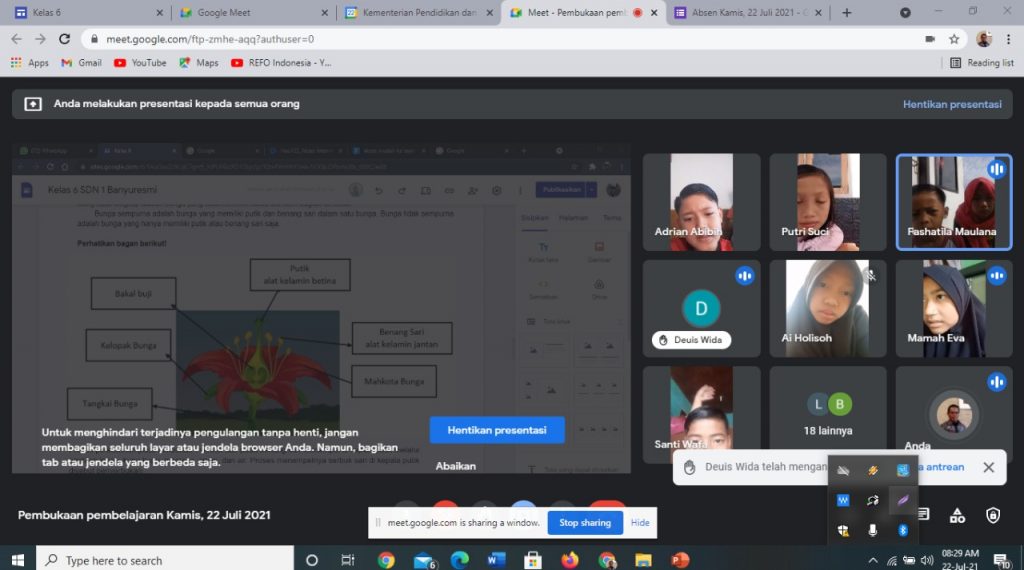Click the Windows taskbar search box
The width and height of the screenshot is (1024, 570).
[x=165, y=560]
